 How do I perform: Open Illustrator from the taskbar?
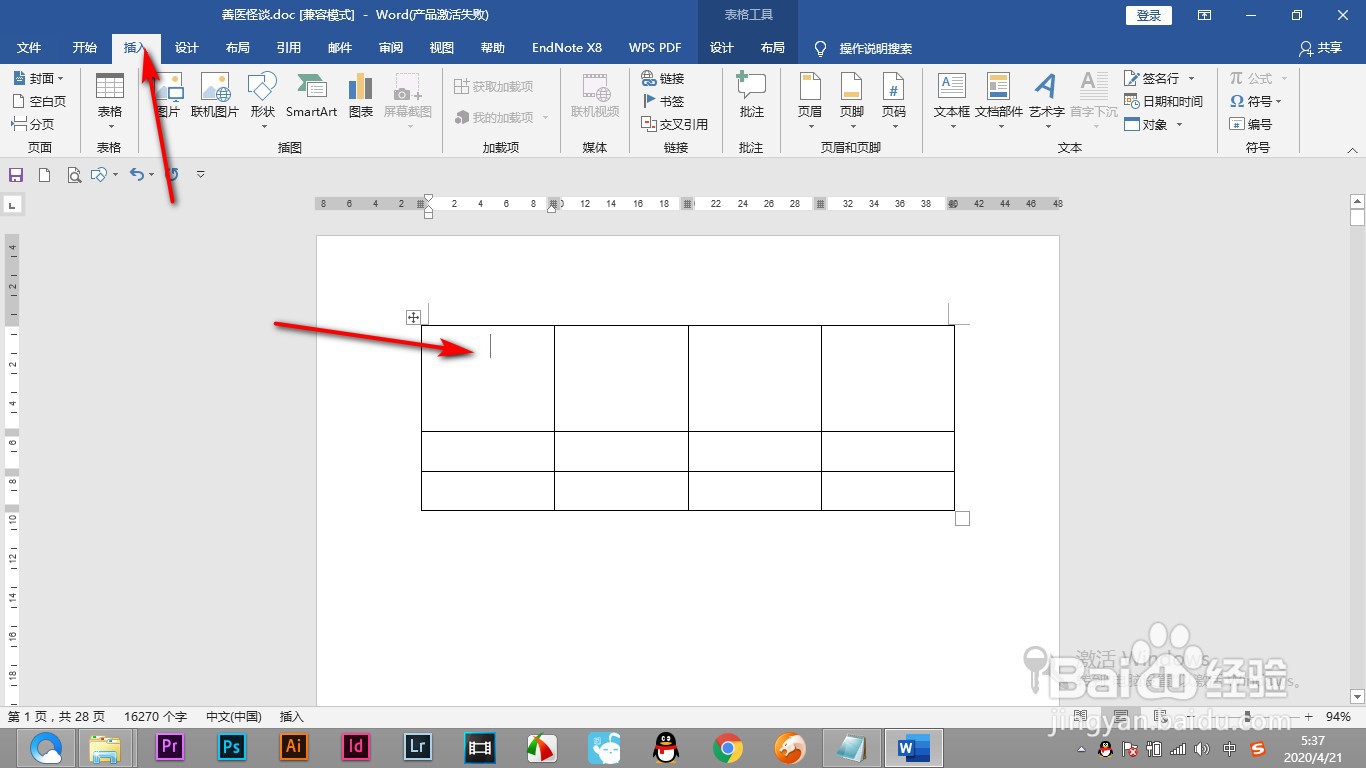coord(294,747)
